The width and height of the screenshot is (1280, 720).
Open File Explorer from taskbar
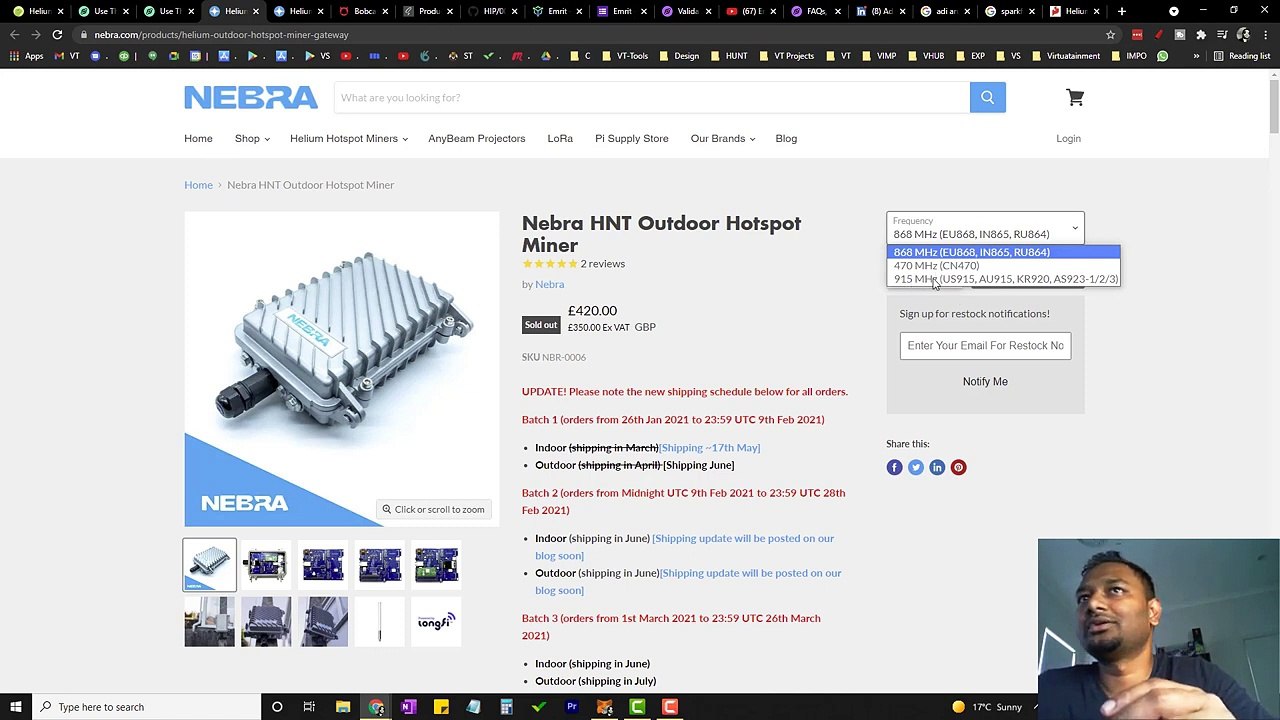(343, 707)
